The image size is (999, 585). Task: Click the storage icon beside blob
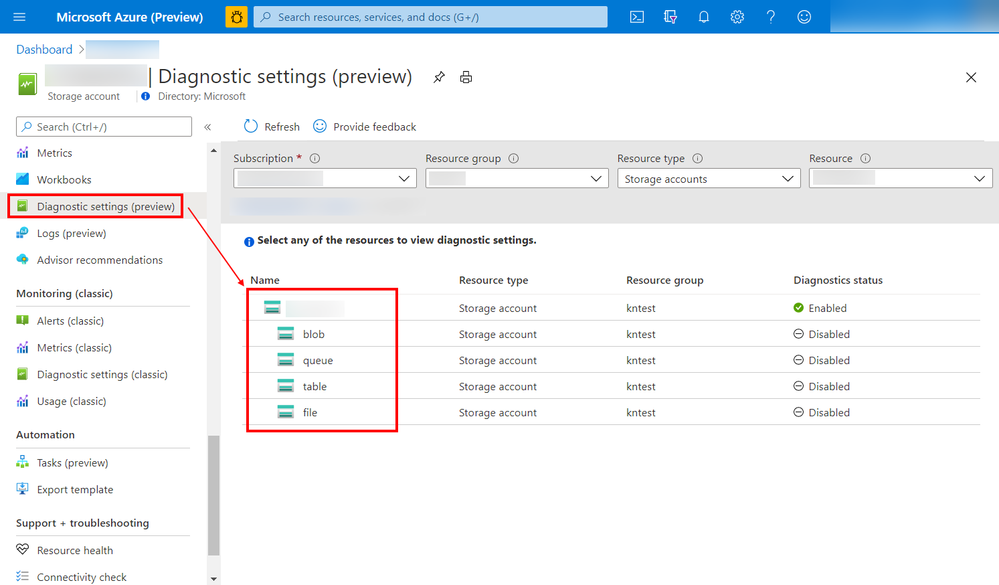(x=285, y=334)
